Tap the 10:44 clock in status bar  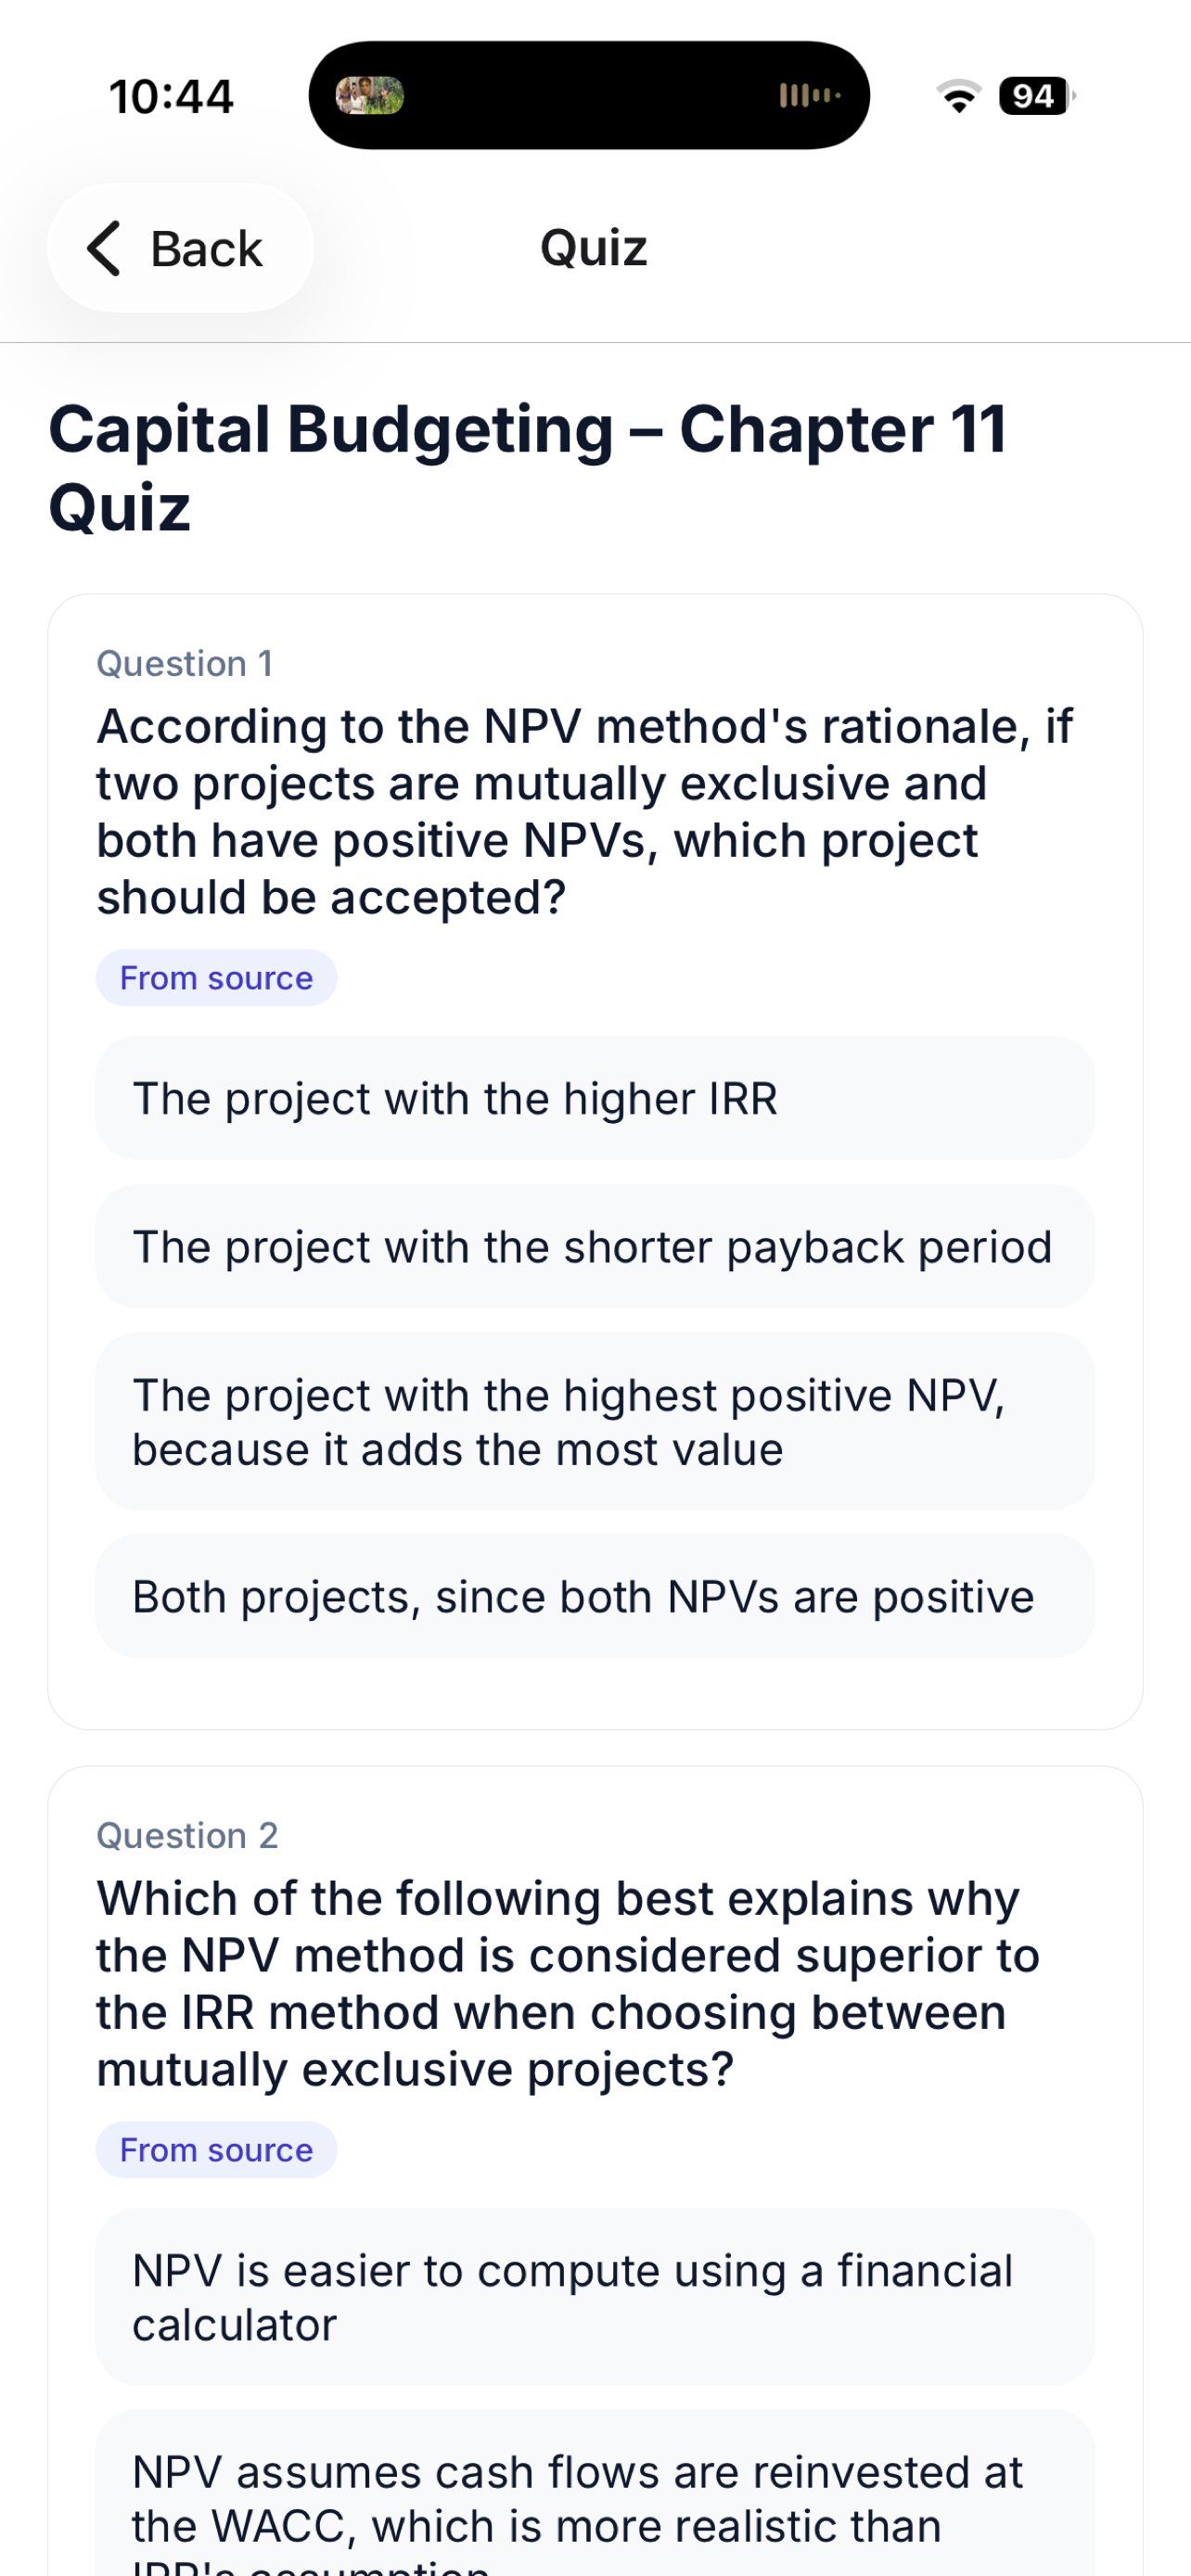coord(171,97)
